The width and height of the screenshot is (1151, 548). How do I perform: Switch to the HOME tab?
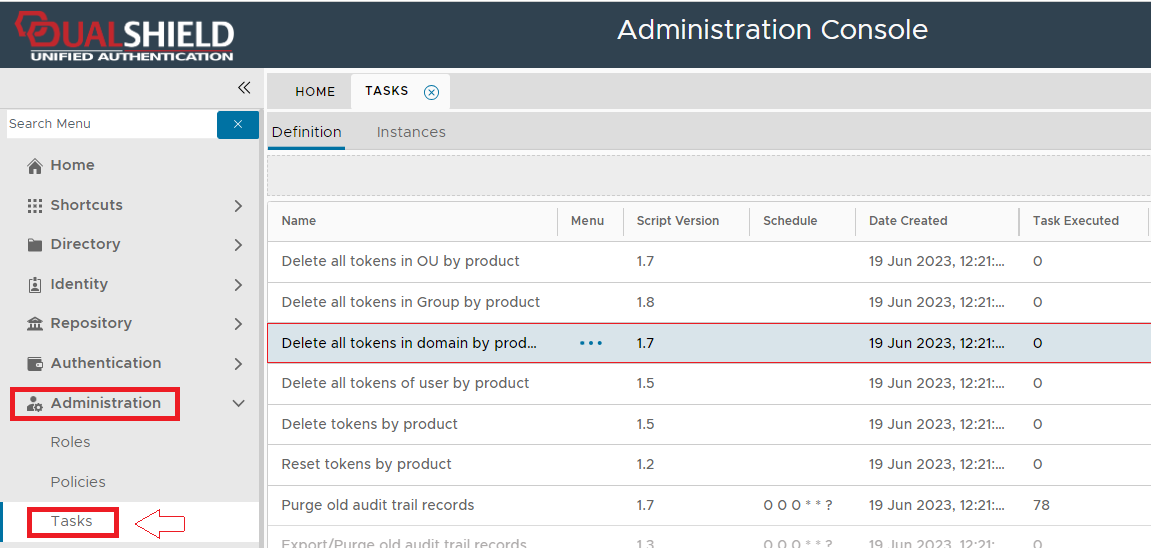click(315, 92)
